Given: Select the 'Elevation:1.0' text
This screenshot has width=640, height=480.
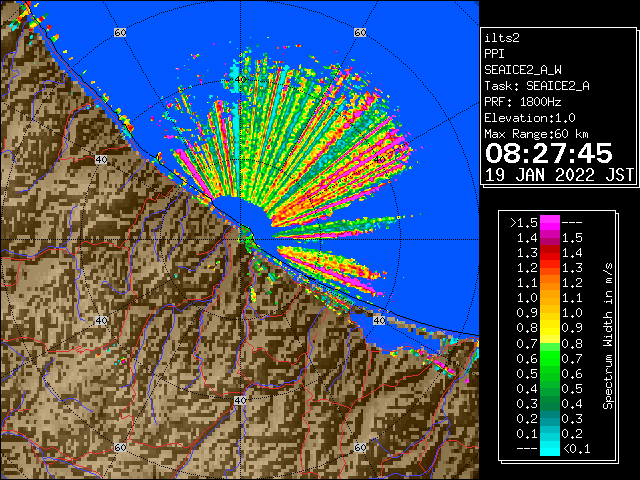Looking at the screenshot, I should click(x=530, y=118).
